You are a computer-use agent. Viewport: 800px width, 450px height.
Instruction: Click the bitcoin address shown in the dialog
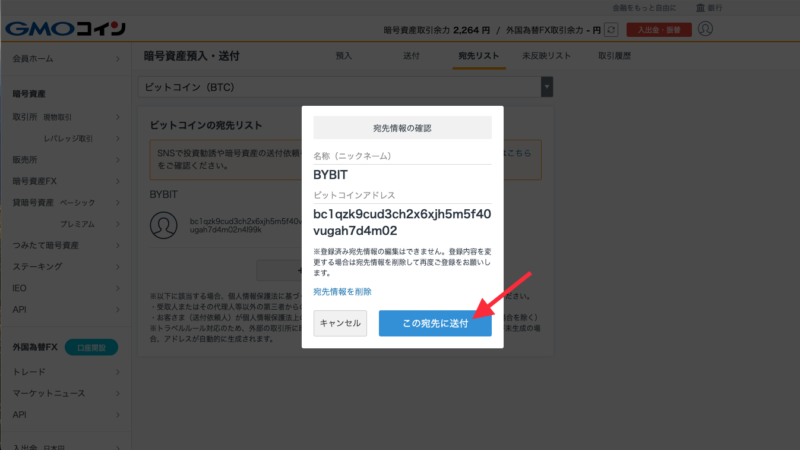(x=402, y=222)
